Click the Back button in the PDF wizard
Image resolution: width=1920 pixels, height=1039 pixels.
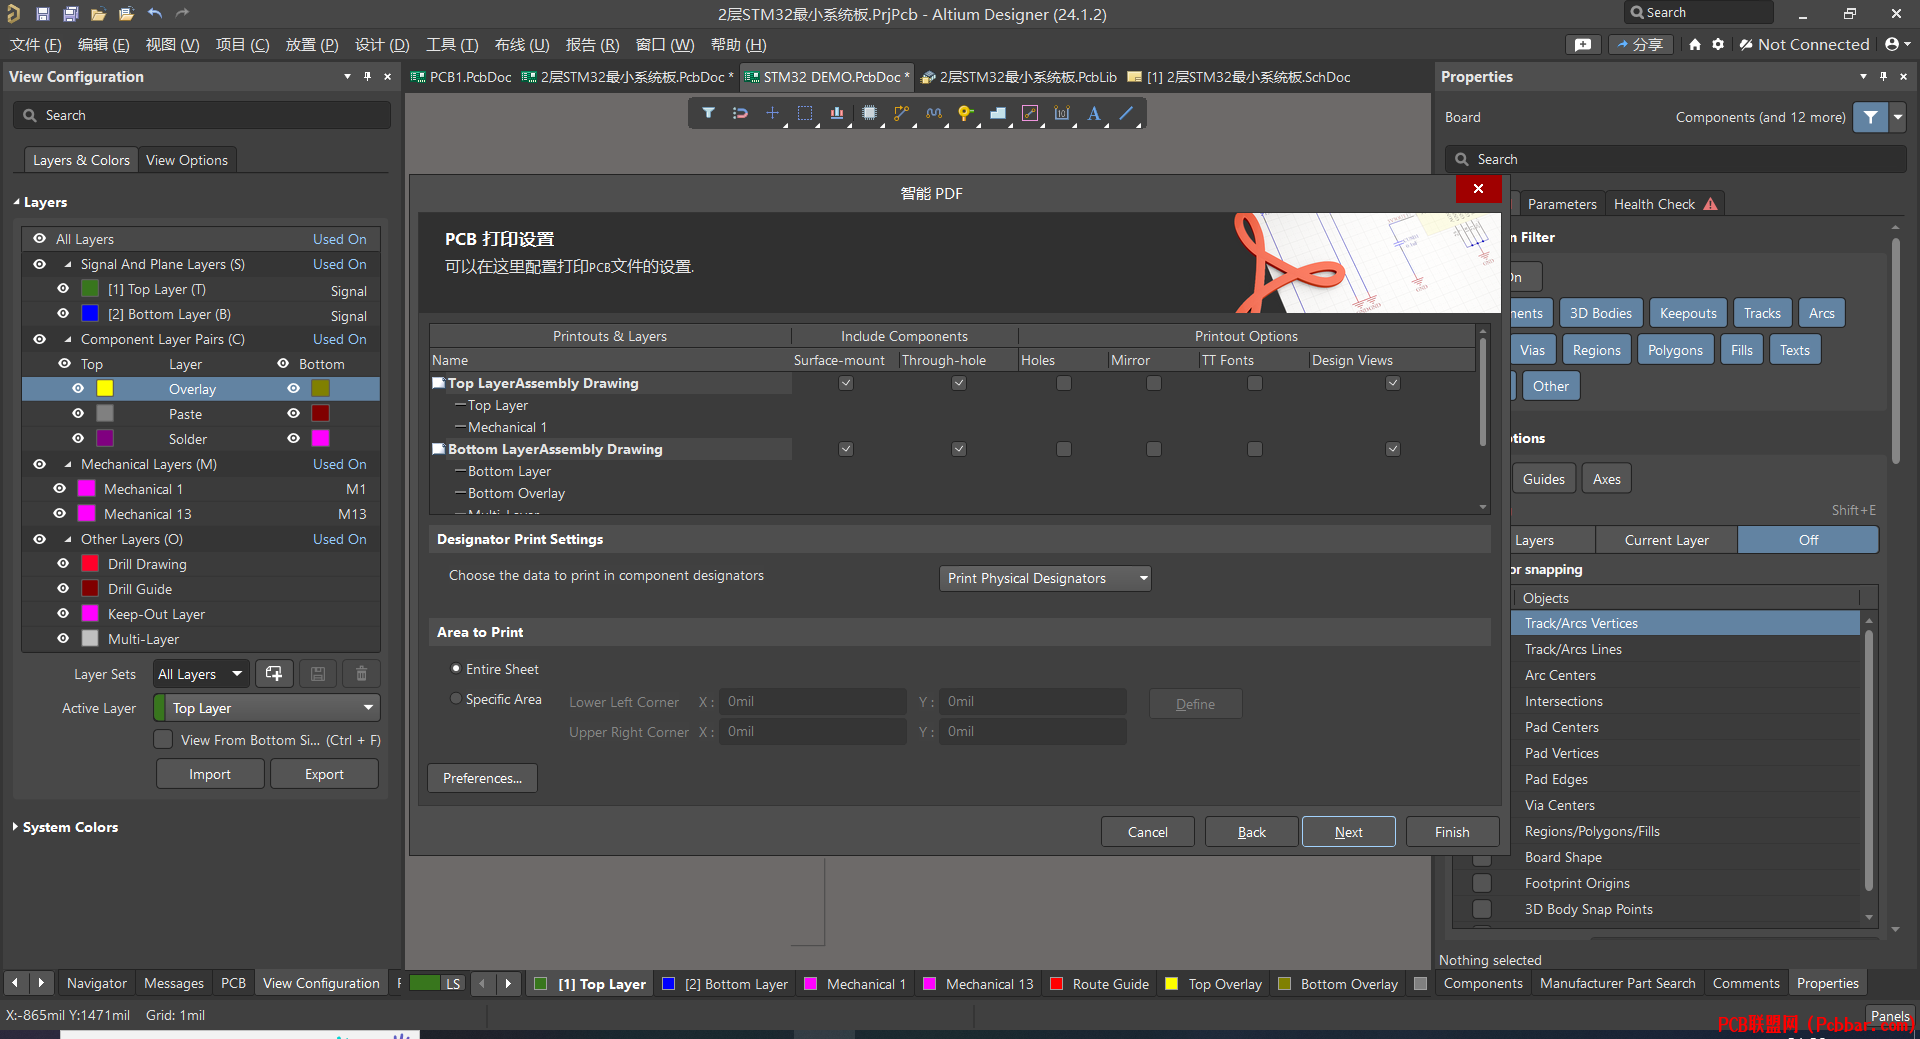pyautogui.click(x=1251, y=832)
